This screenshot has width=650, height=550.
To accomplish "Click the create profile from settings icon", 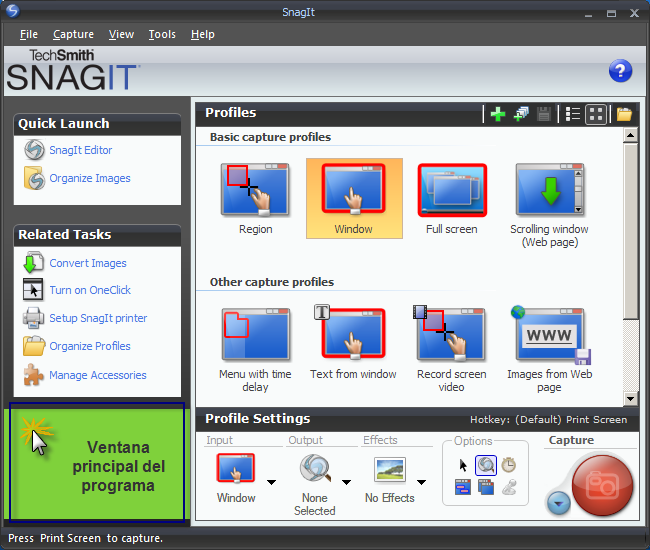I will pyautogui.click(x=521, y=114).
